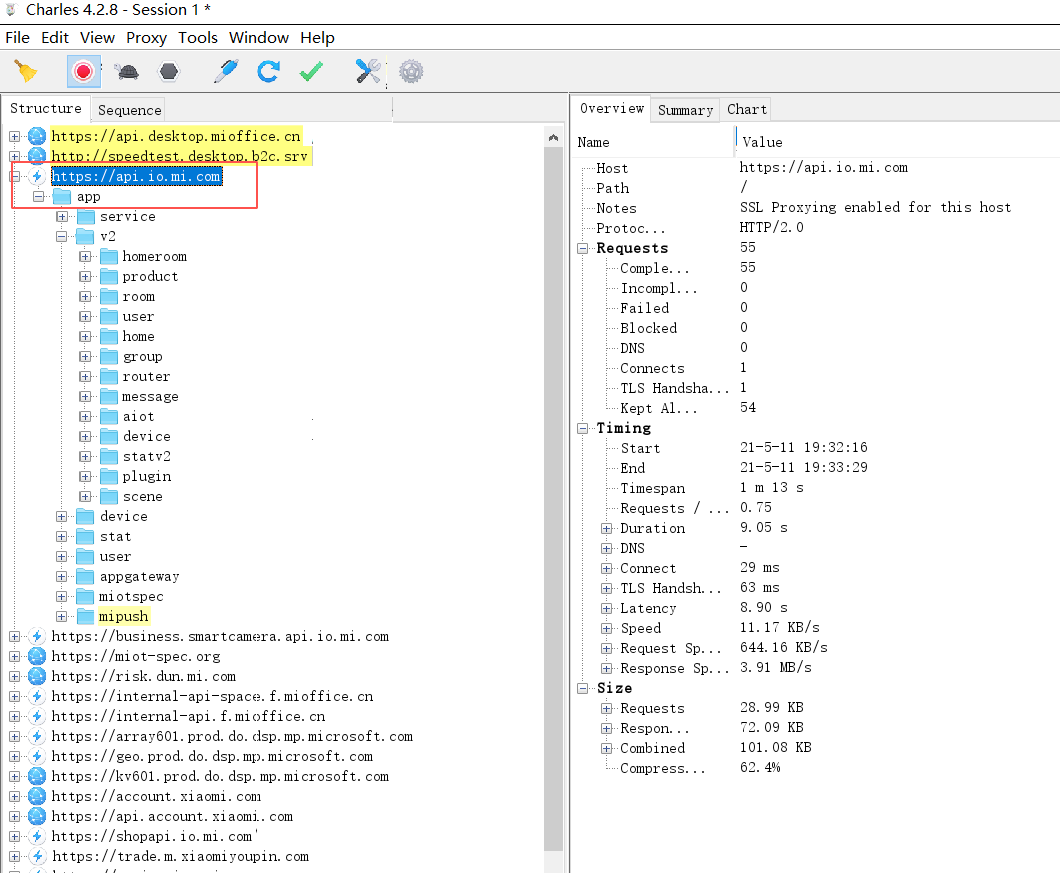Select https://geo.prod.do.dsp.mp.microsoft.com host
The image size is (1060, 873).
coord(212,756)
